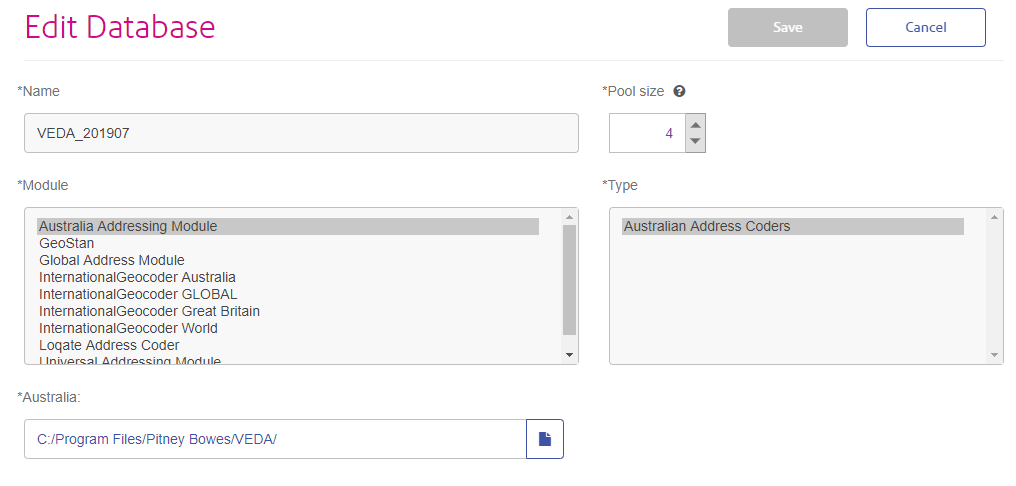
Task: Select Global Address Module option
Action: coord(288,260)
